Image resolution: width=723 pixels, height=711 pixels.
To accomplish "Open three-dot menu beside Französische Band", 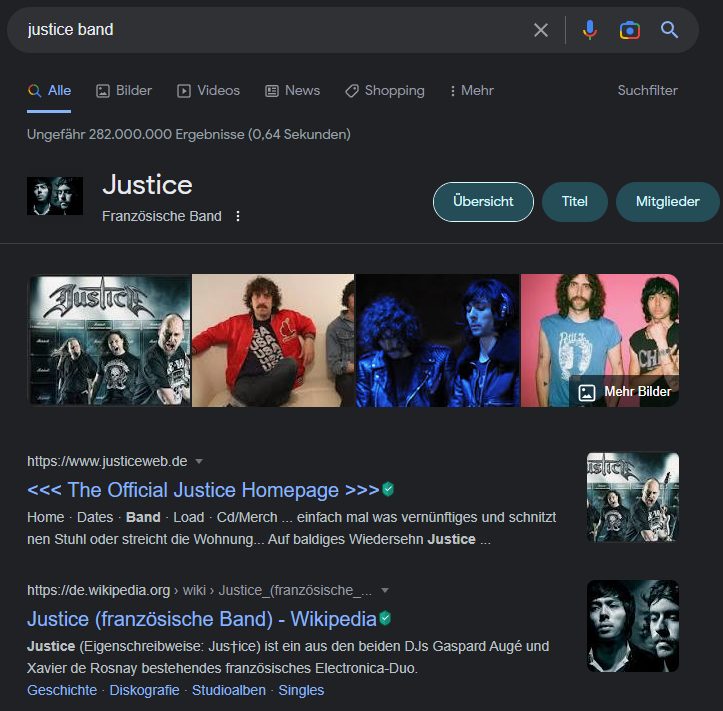I will pyautogui.click(x=238, y=216).
